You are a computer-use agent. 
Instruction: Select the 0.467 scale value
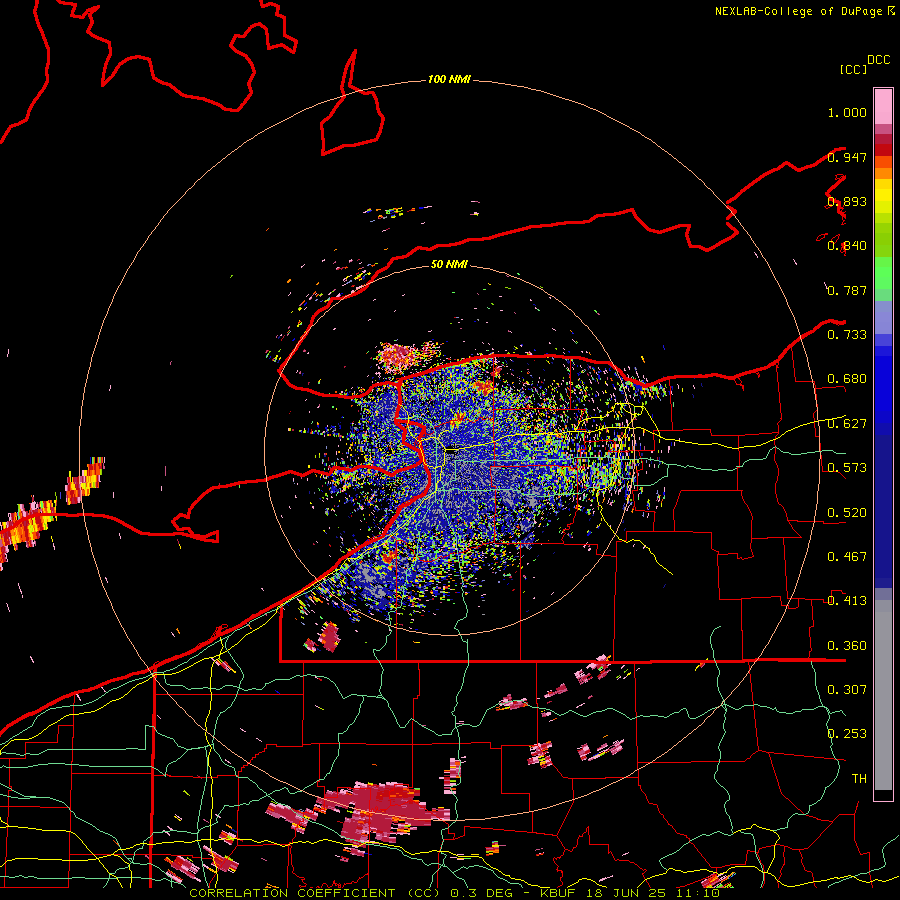pyautogui.click(x=847, y=557)
